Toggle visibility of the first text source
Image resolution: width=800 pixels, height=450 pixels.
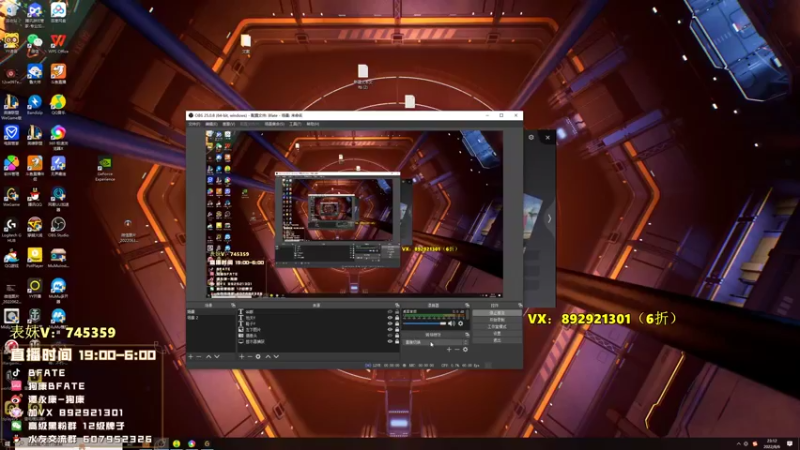390,311
